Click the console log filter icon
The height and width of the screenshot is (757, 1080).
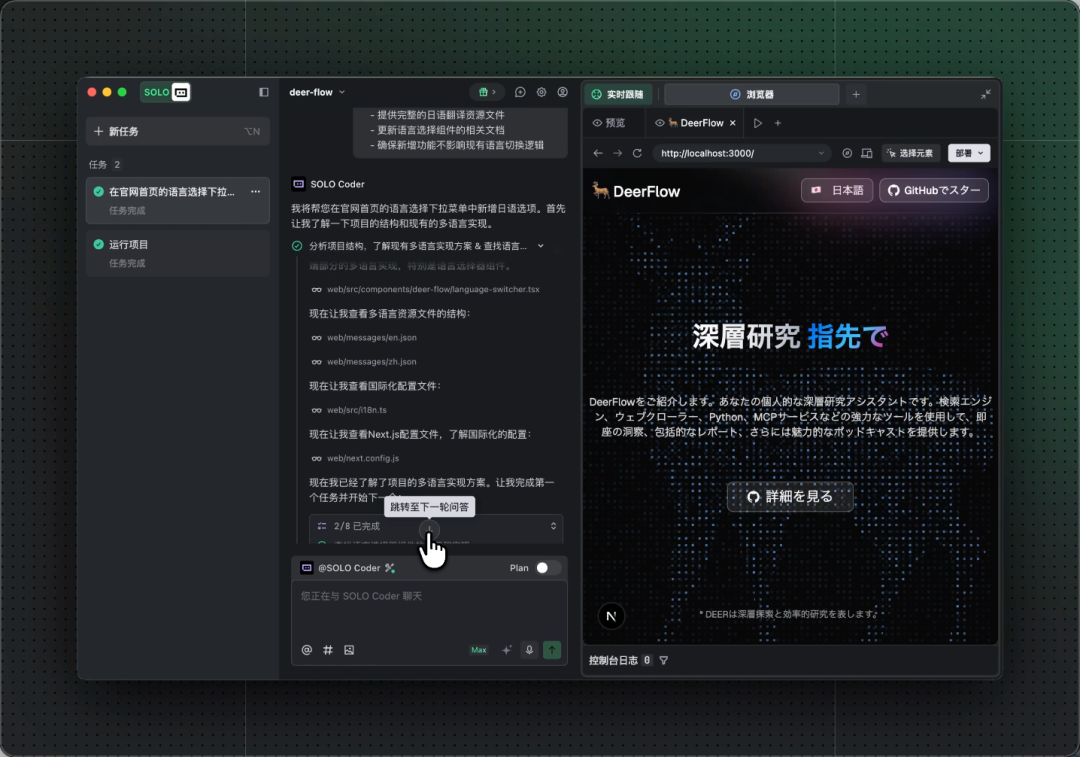click(x=663, y=661)
